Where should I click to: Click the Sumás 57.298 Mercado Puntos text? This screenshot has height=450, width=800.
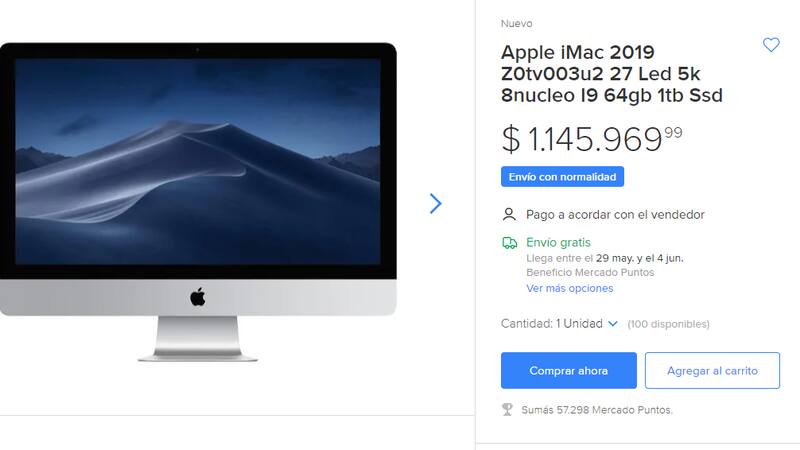coord(597,410)
